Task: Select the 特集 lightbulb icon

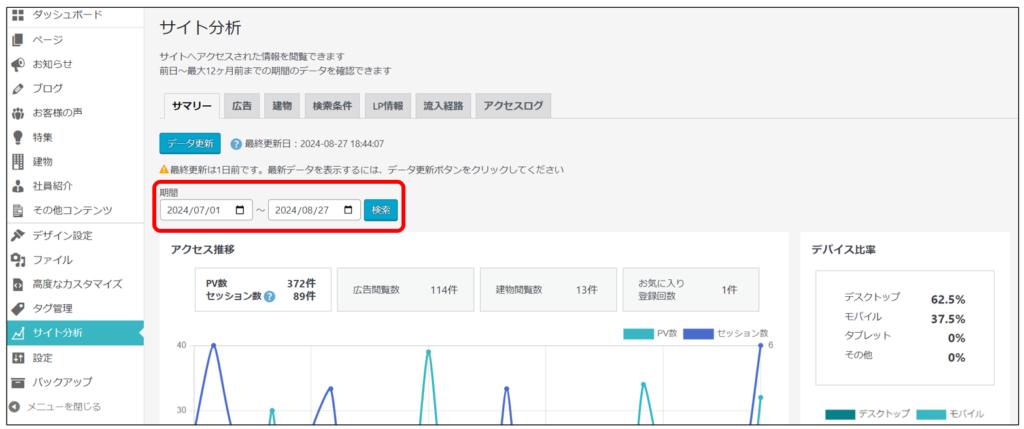Action: [17, 137]
